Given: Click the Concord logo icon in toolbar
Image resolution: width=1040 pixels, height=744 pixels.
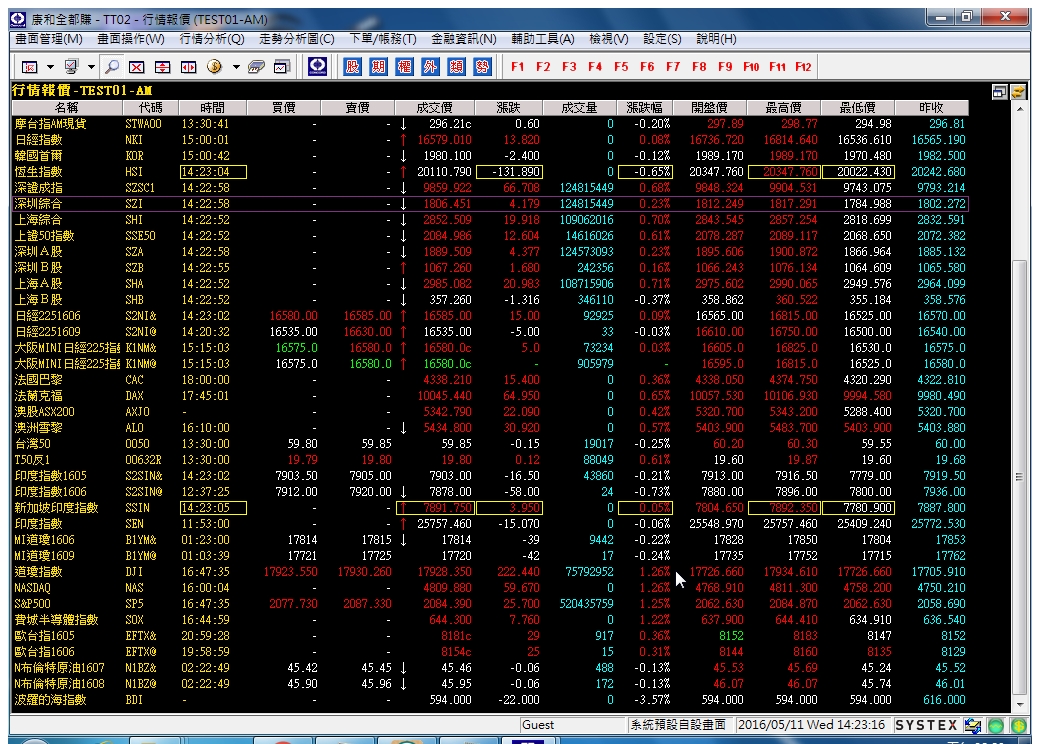Looking at the screenshot, I should pos(318,66).
